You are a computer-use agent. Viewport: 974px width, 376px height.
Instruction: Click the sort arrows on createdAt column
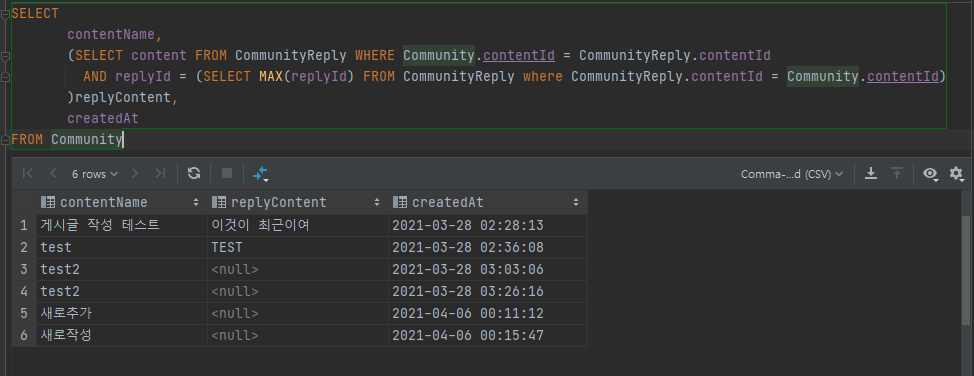point(576,202)
